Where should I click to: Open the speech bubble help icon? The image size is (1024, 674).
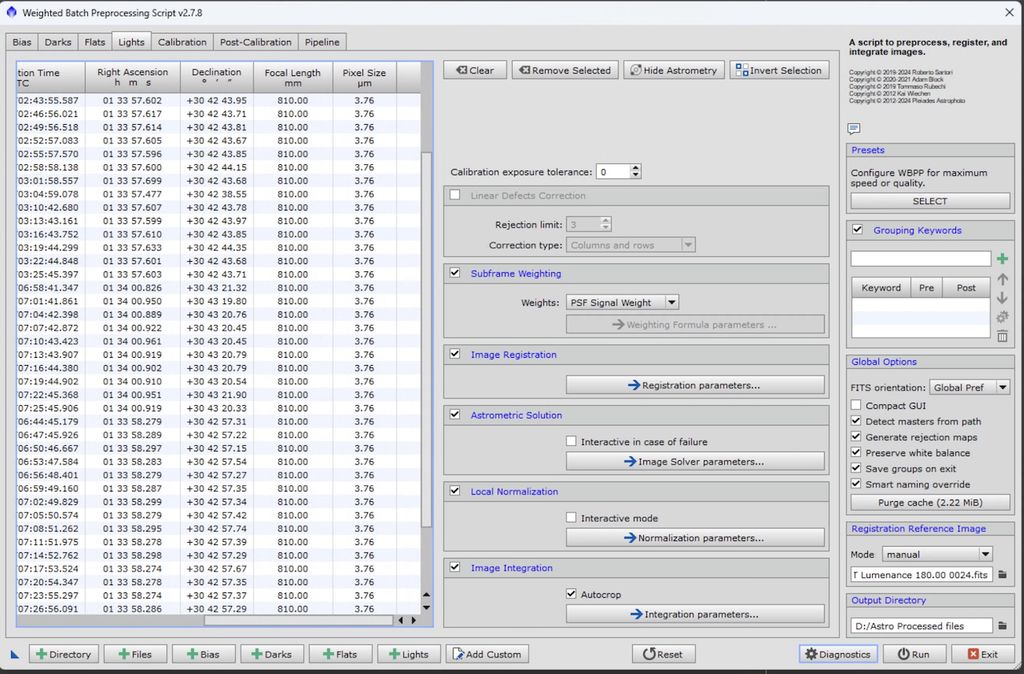[854, 128]
